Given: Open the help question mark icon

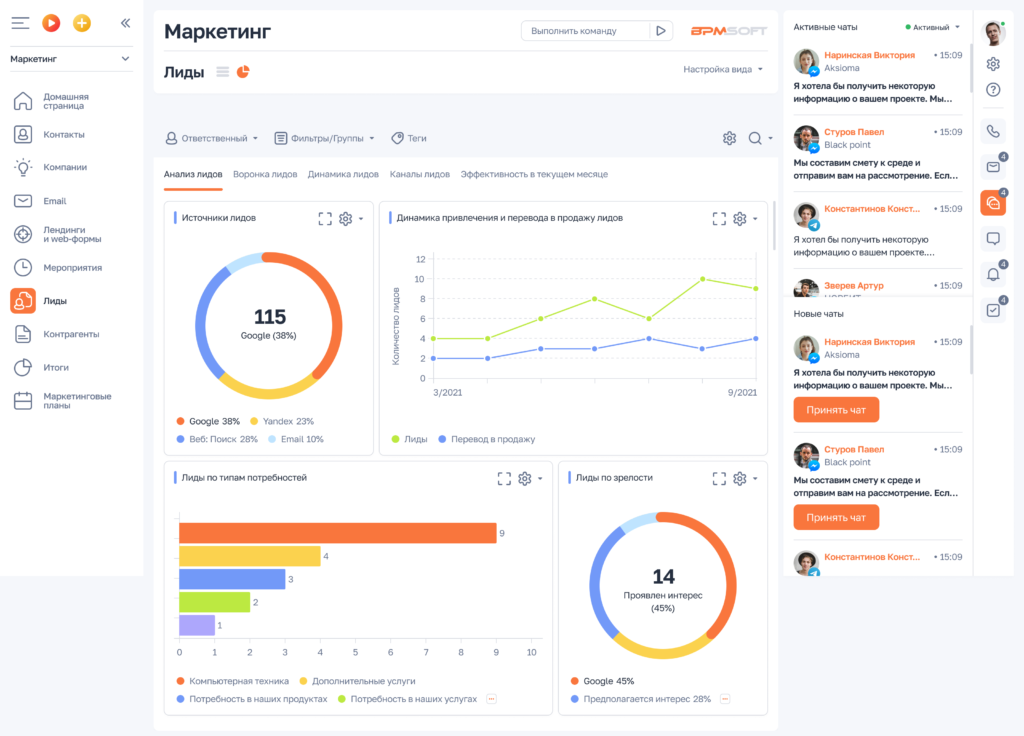Looking at the screenshot, I should (x=993, y=89).
